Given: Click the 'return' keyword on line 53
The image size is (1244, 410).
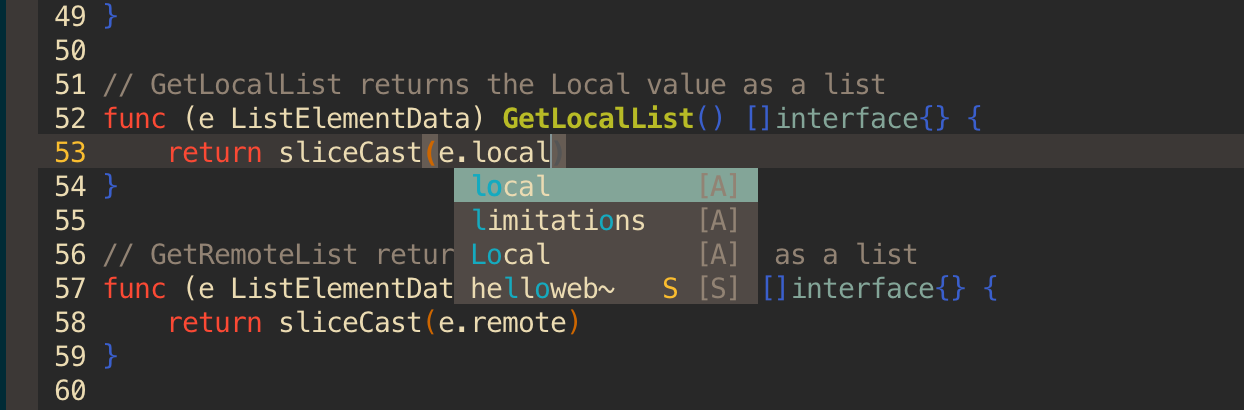Looking at the screenshot, I should point(215,152).
